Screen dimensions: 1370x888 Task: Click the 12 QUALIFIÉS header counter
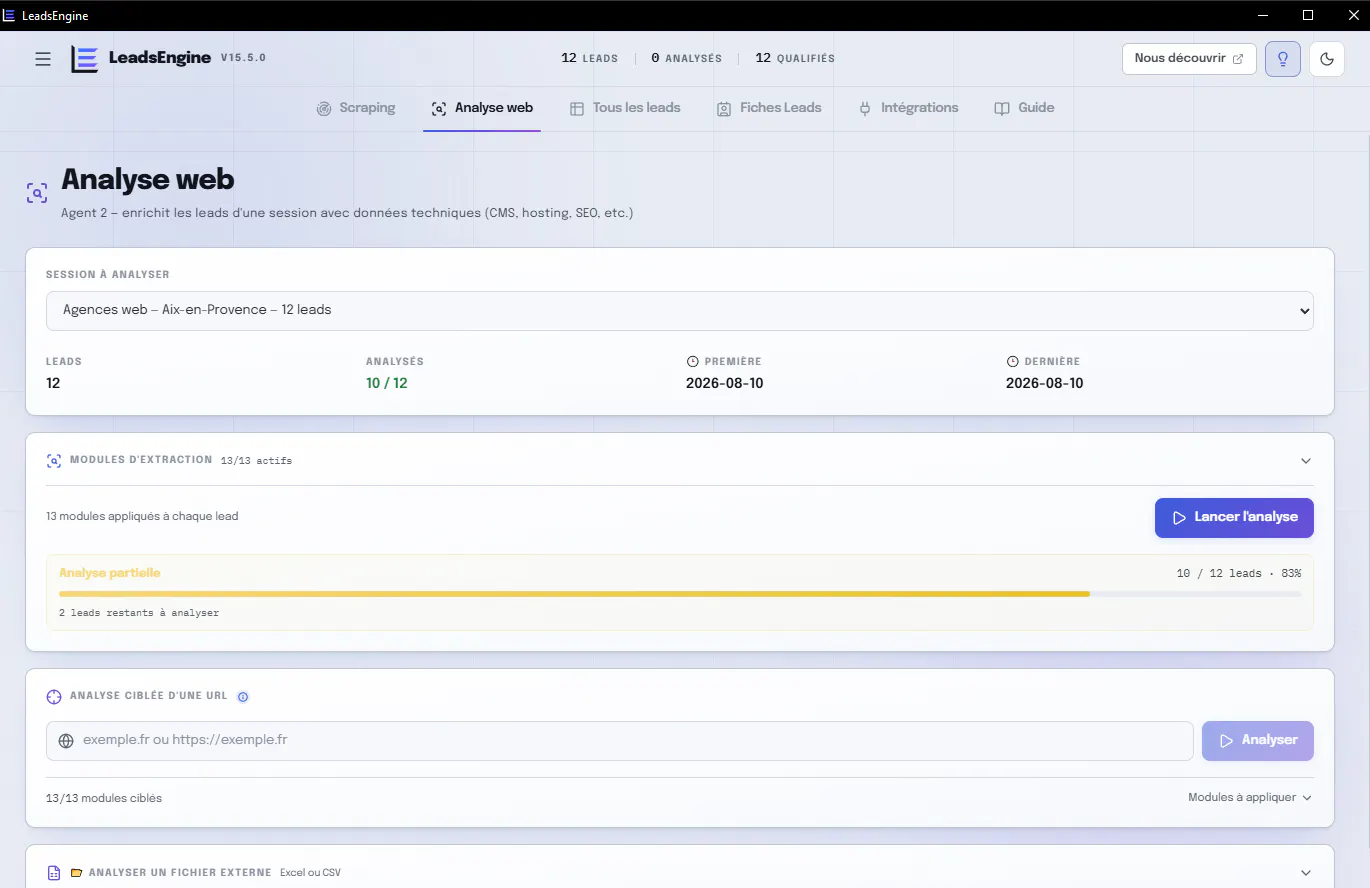click(x=795, y=59)
